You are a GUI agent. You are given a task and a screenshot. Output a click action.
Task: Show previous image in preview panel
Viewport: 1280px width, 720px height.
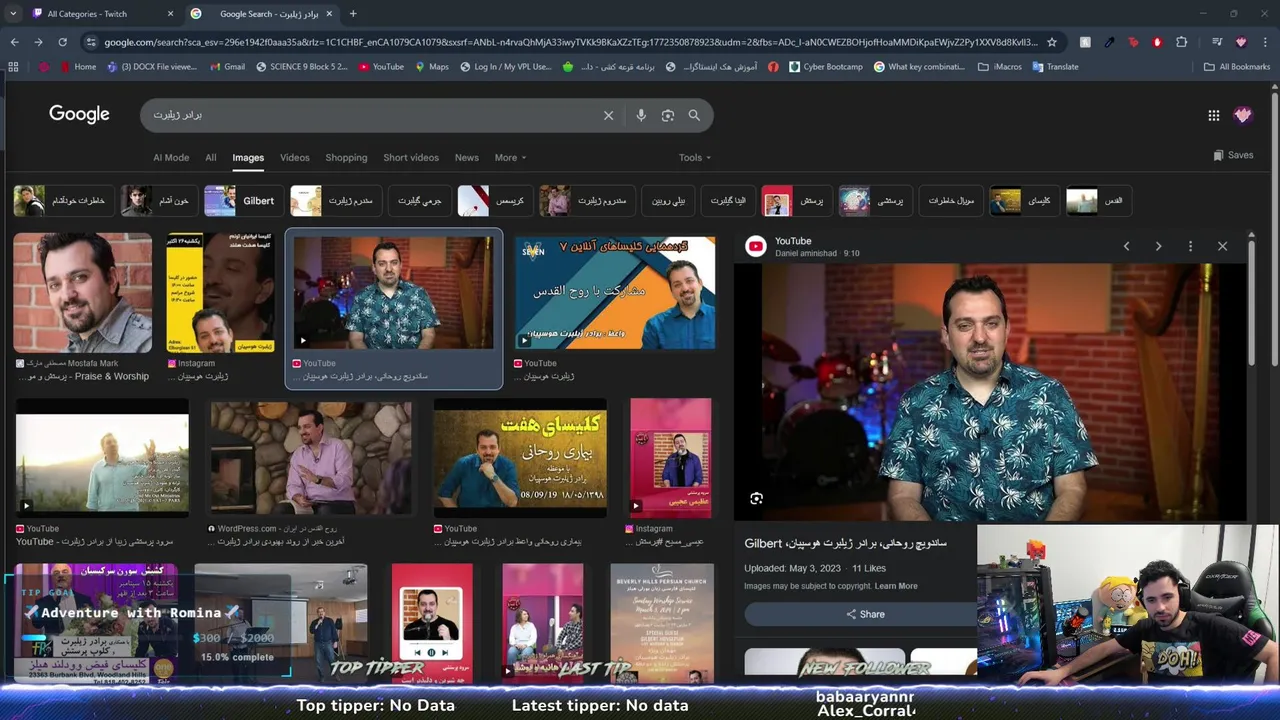pyautogui.click(x=1126, y=246)
